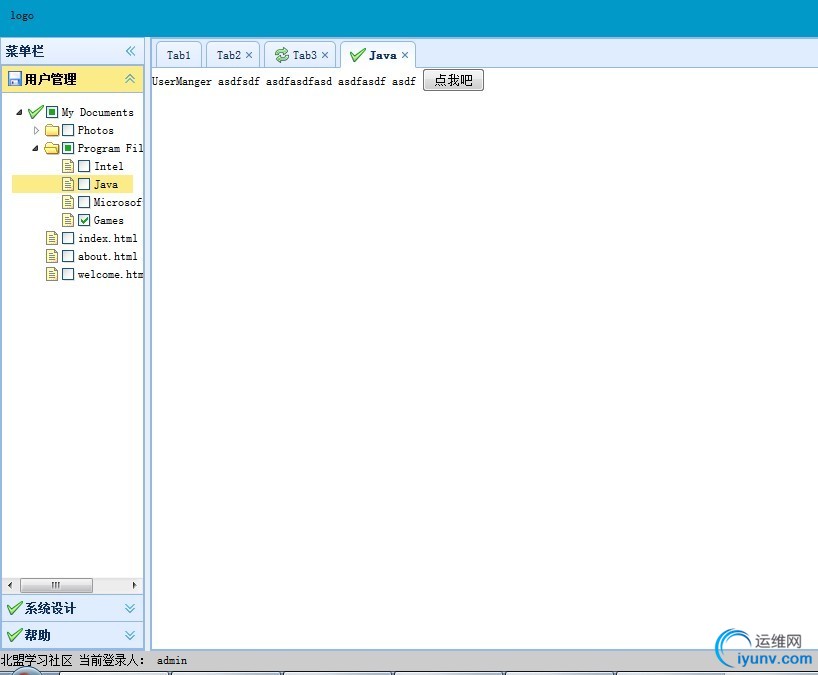Click the tree scrollbar left arrow
The width and height of the screenshot is (818, 675).
point(10,585)
